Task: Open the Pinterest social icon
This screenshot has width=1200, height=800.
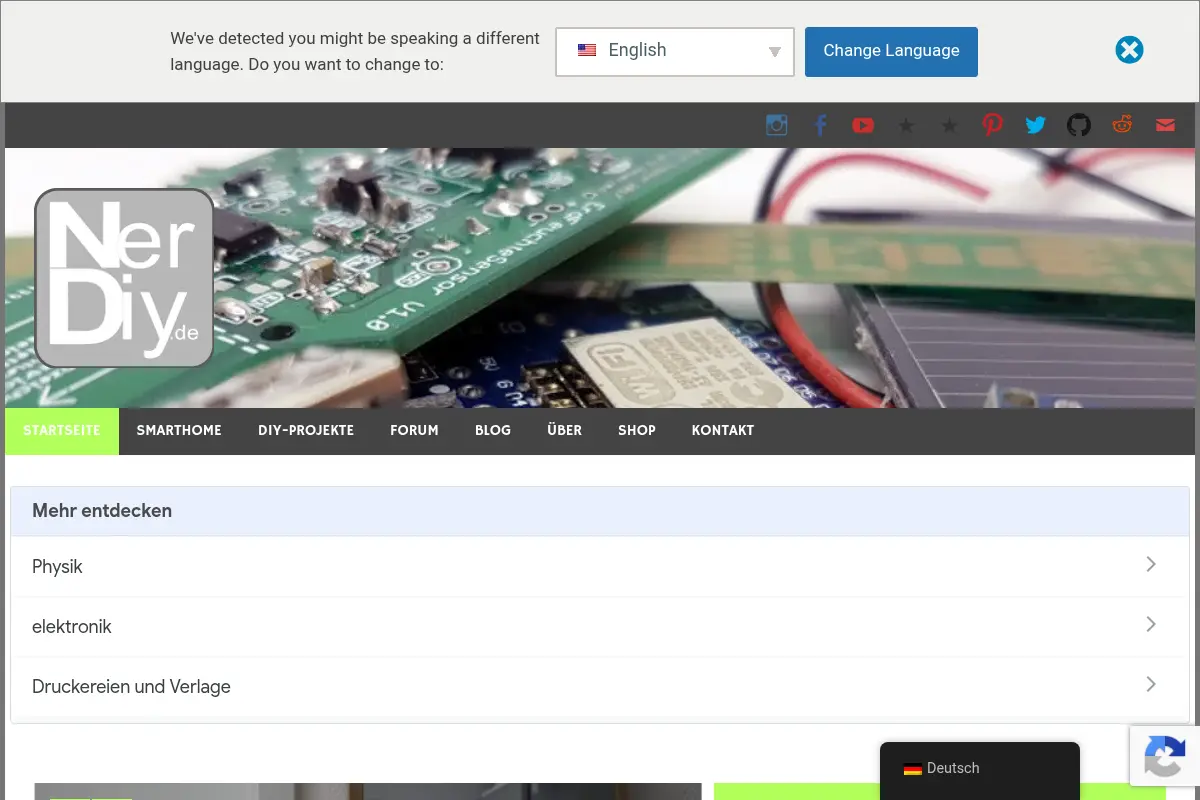Action: [x=992, y=125]
